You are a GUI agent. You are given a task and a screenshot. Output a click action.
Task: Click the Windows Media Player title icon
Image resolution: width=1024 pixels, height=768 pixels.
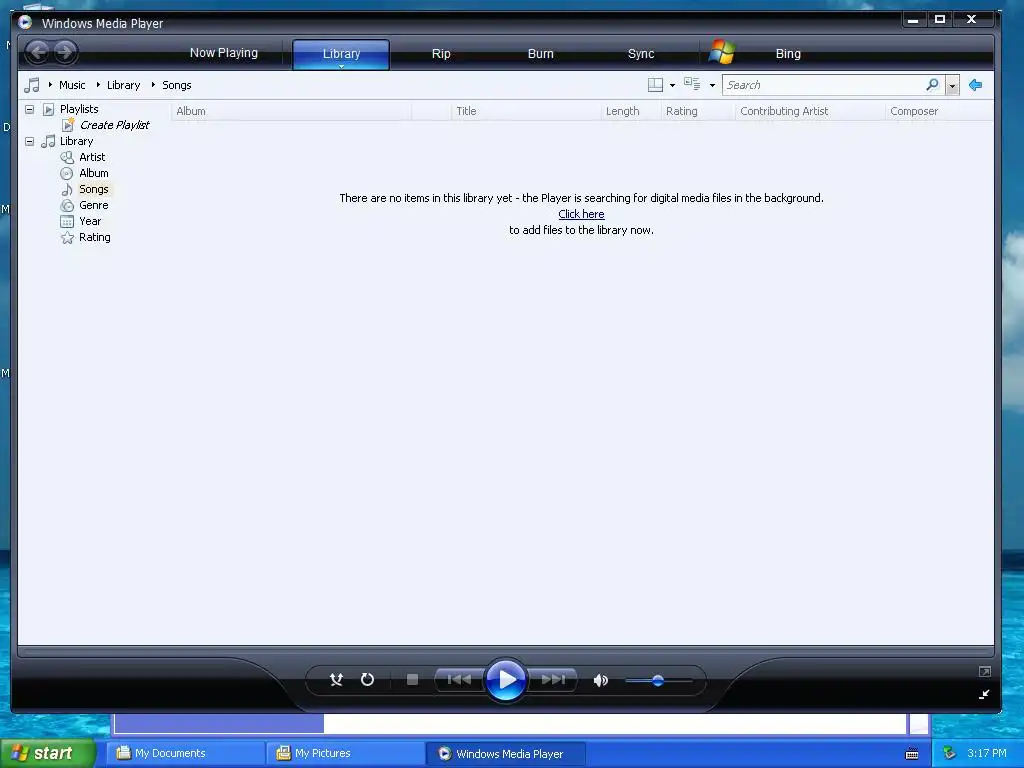click(25, 23)
